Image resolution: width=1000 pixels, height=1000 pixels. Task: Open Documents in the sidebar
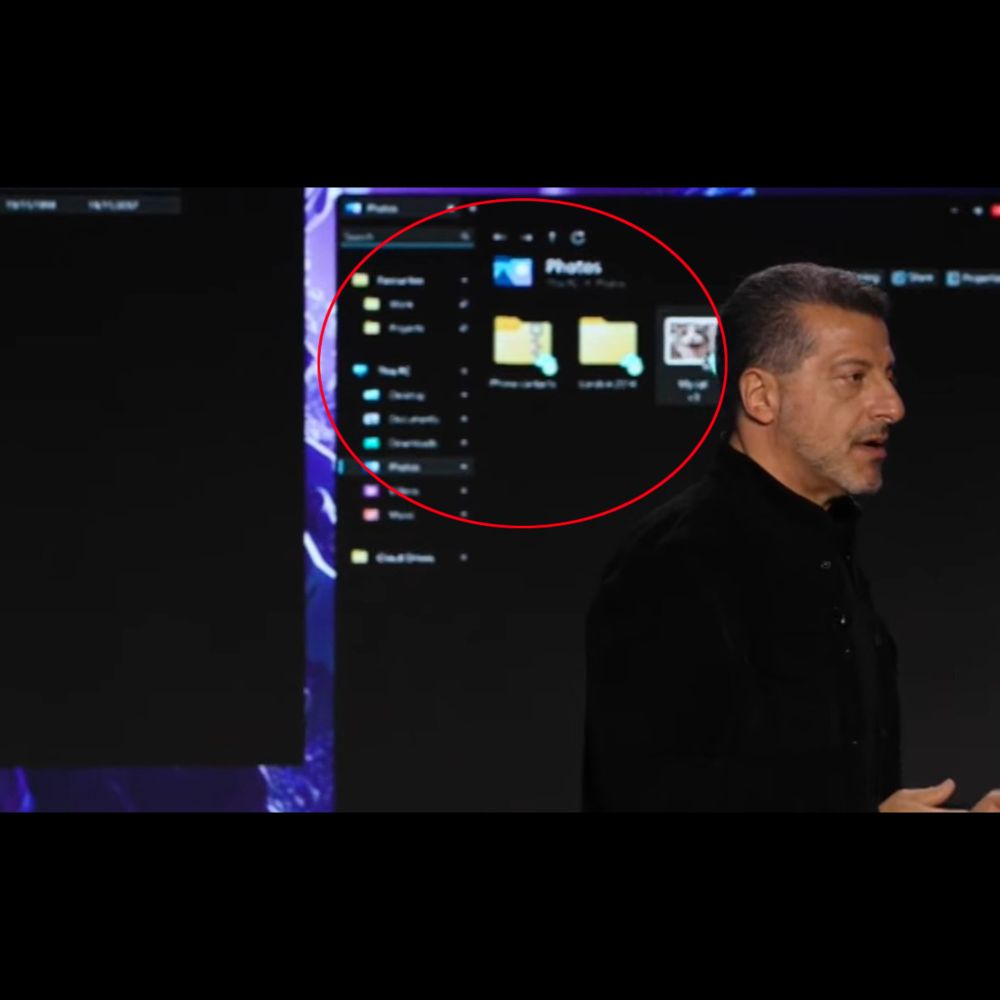click(414, 420)
